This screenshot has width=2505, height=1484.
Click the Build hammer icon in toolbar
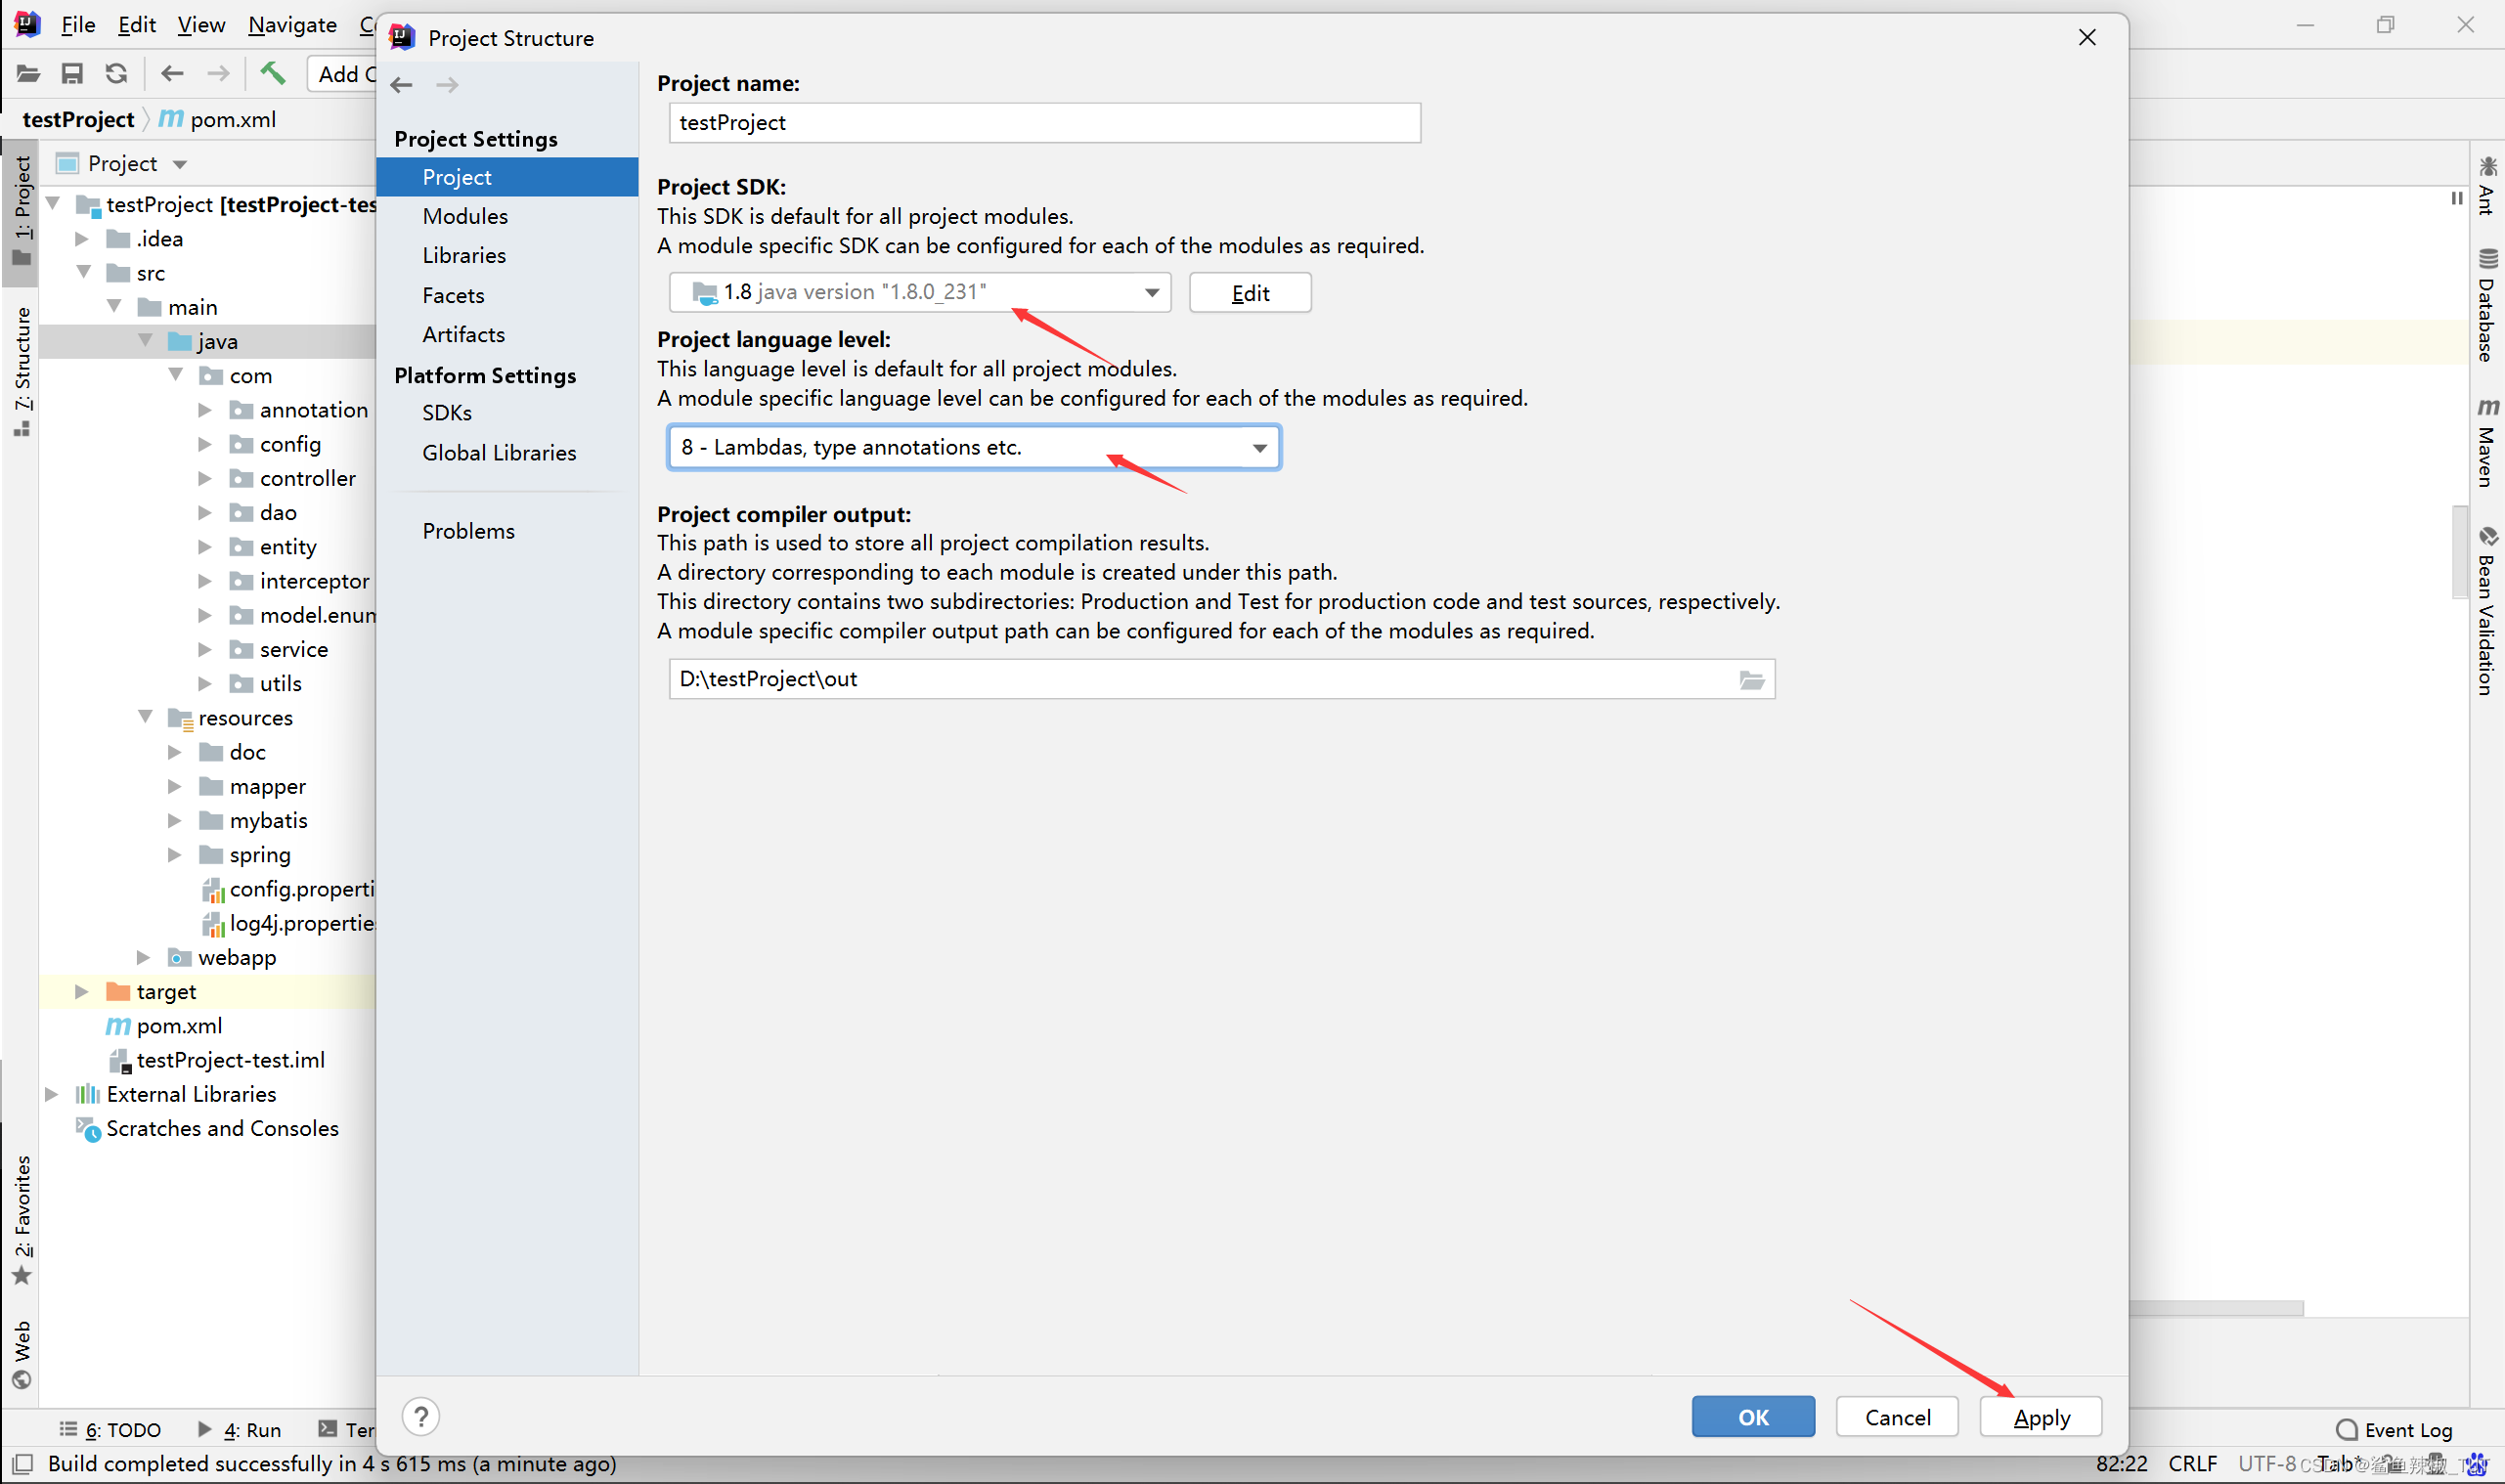point(272,73)
